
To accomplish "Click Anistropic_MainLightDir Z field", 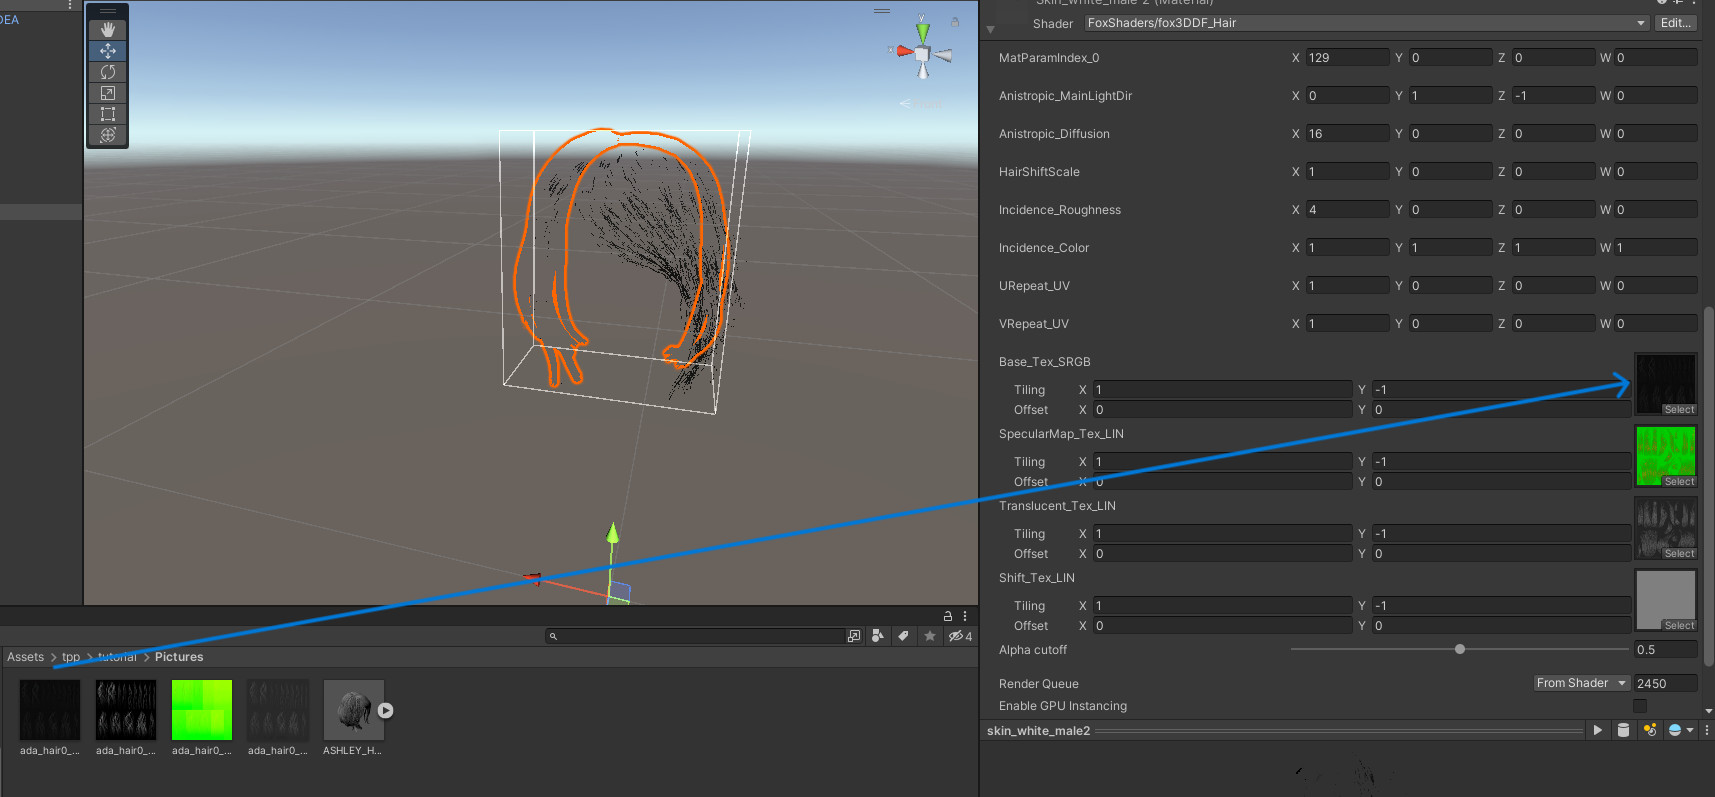I will click(1553, 96).
